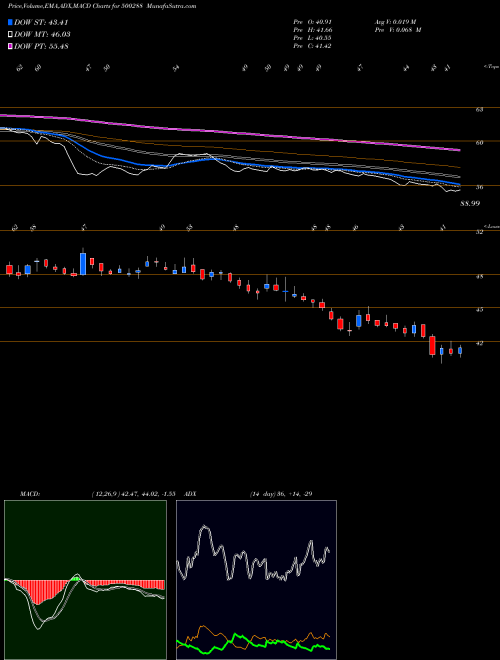
Task: Click the red MACD histogram bars
Action: coord(38,591)
